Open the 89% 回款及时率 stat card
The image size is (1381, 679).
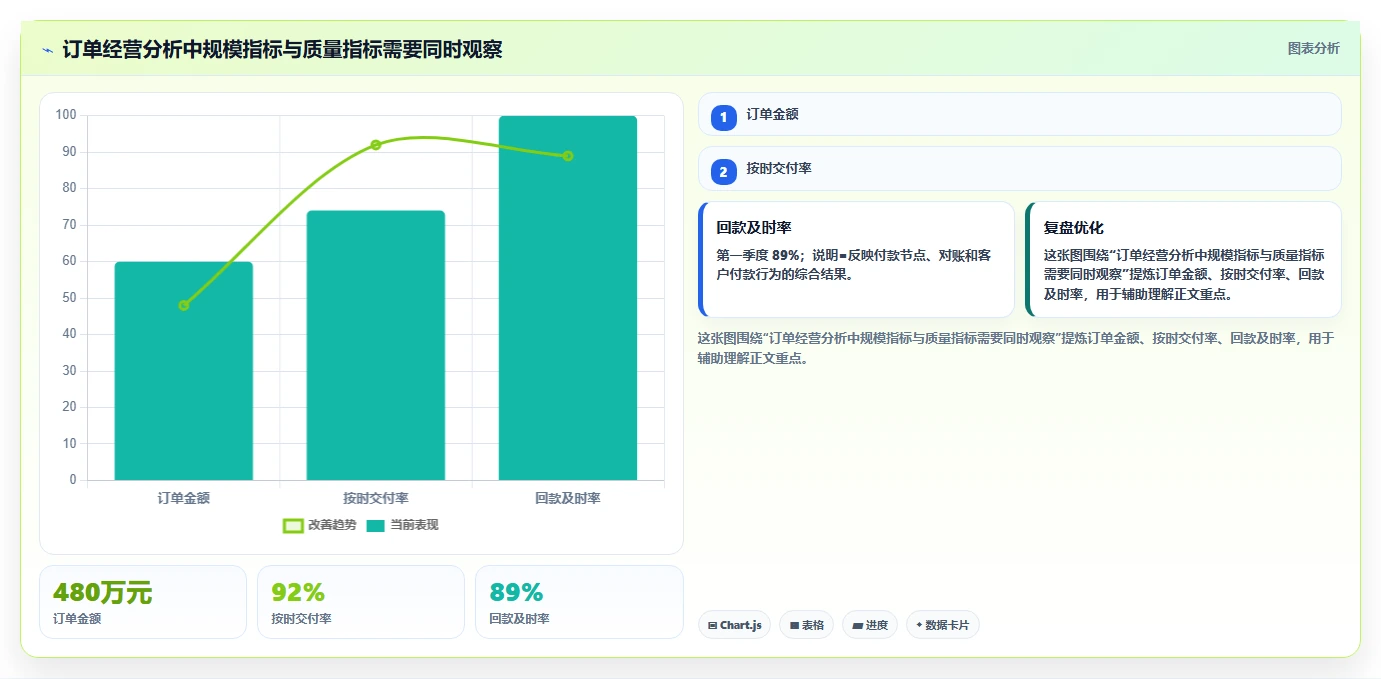click(579, 602)
